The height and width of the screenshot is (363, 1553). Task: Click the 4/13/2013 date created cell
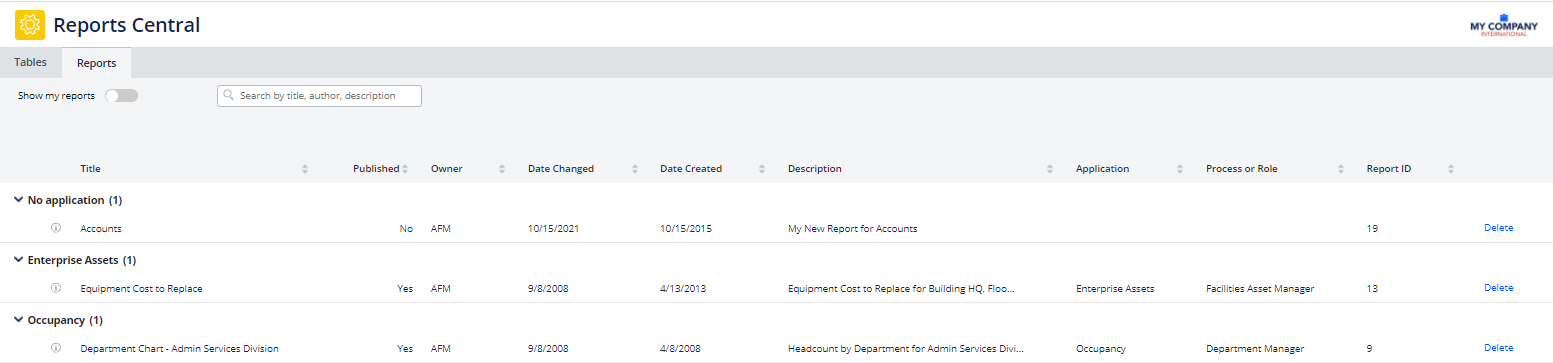pos(682,289)
